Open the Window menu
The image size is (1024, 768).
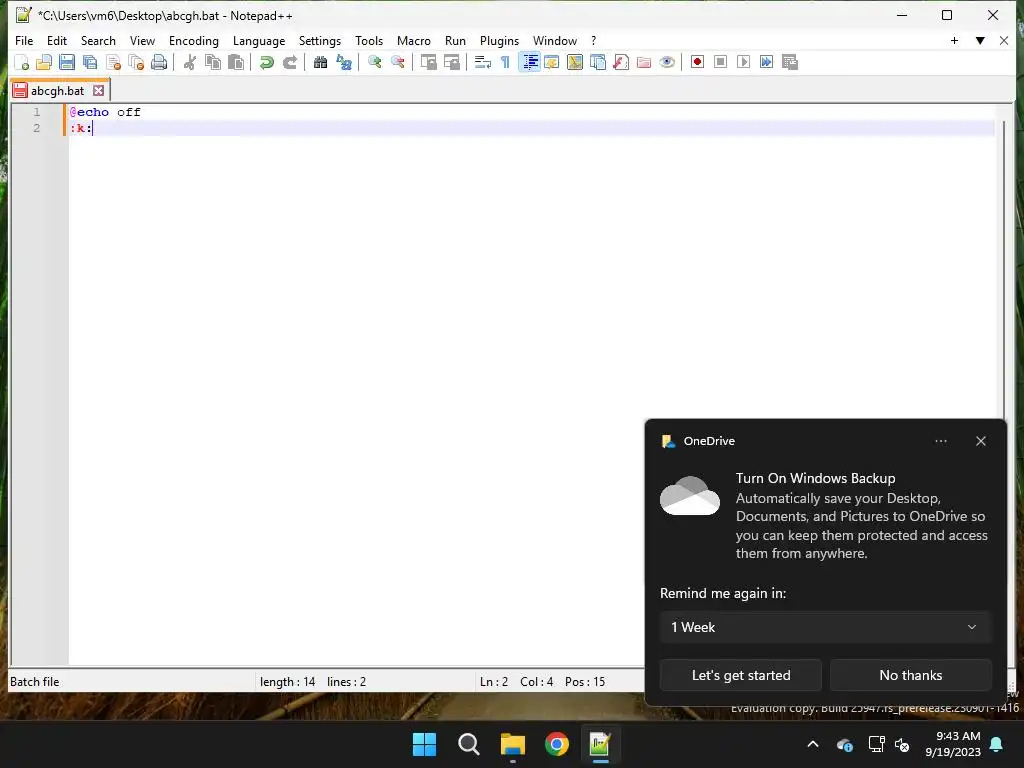coord(554,40)
